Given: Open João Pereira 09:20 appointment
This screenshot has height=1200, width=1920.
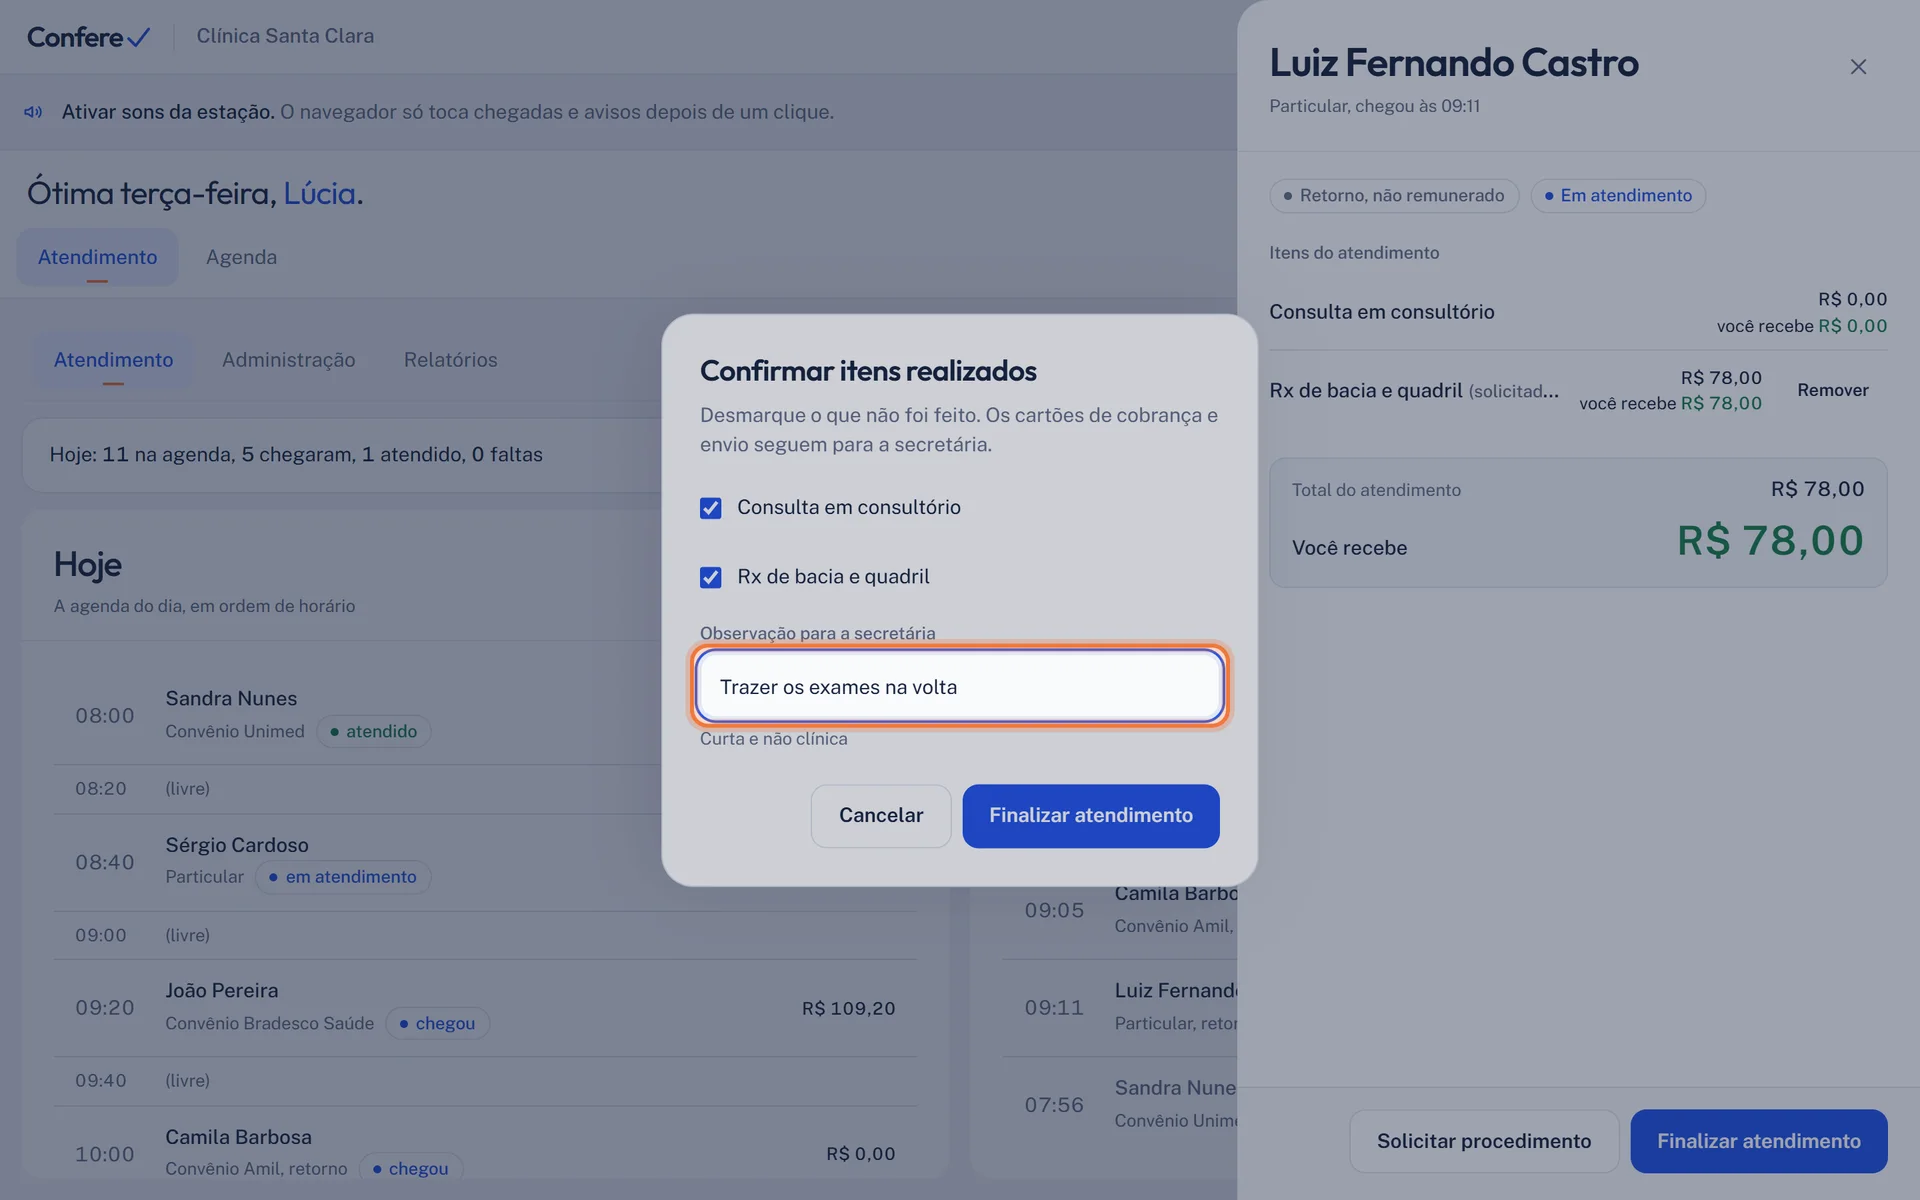Looking at the screenshot, I should [484, 1007].
